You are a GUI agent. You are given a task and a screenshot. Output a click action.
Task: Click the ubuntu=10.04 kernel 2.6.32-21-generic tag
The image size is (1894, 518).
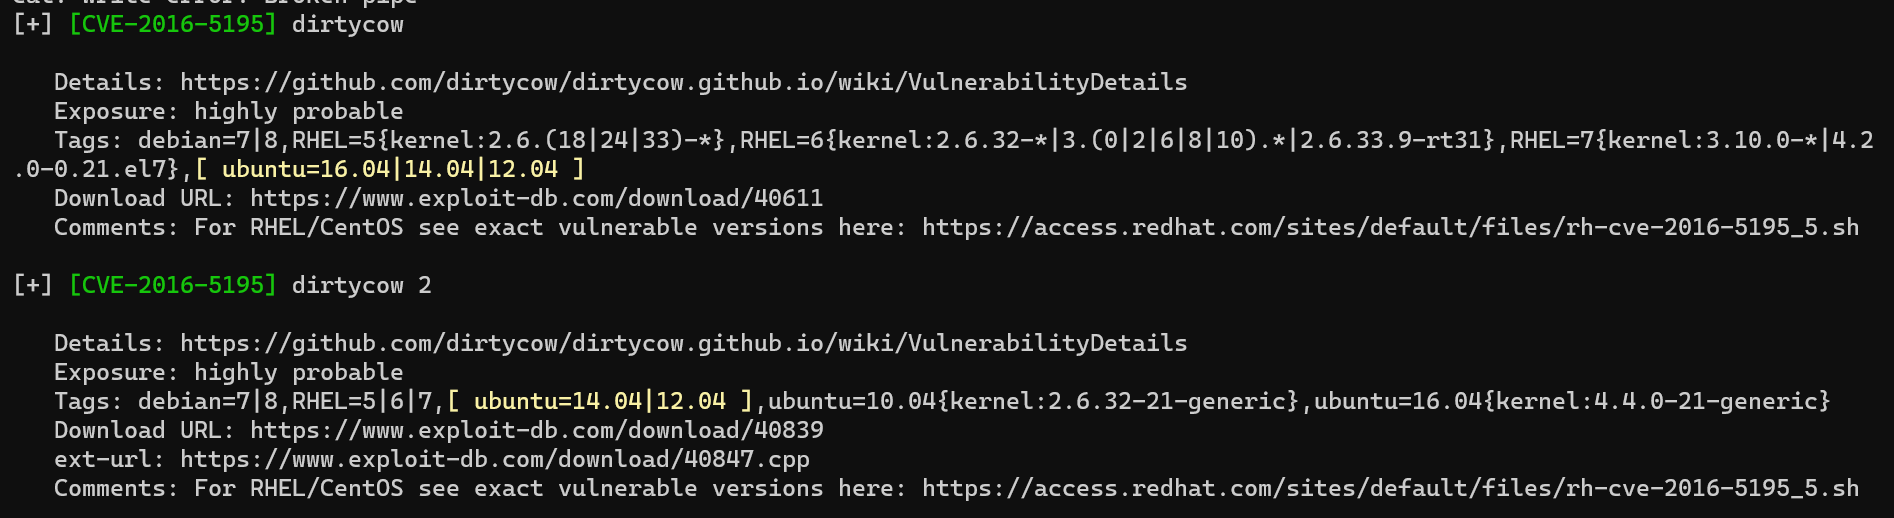coord(1033,401)
